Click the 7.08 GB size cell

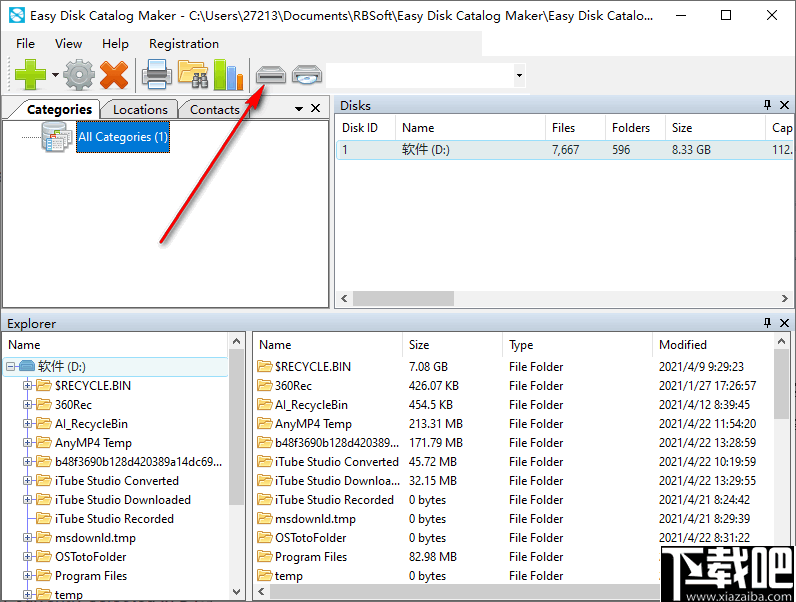(x=428, y=366)
